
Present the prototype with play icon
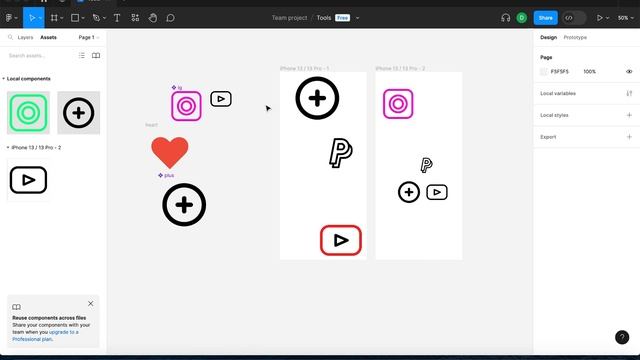pos(599,18)
